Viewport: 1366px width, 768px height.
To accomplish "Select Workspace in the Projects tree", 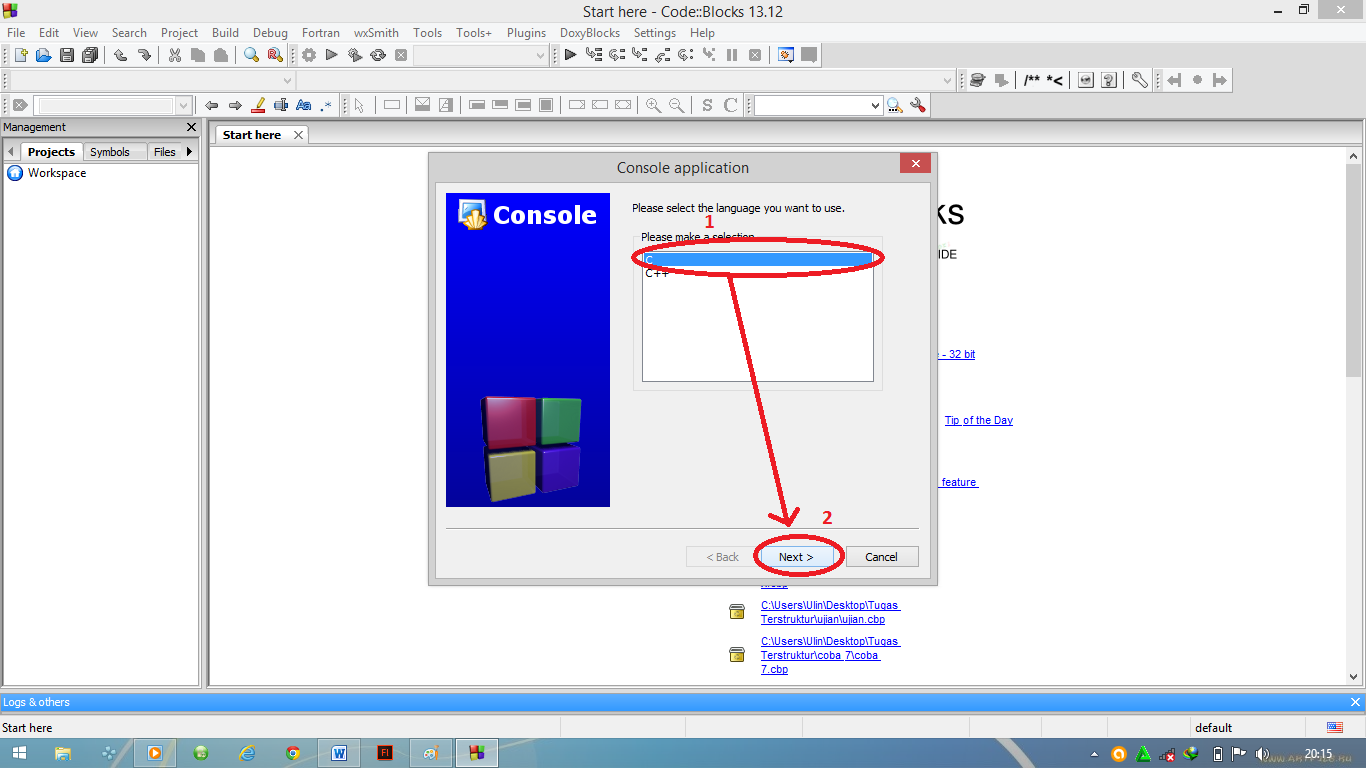I will pyautogui.click(x=57, y=173).
